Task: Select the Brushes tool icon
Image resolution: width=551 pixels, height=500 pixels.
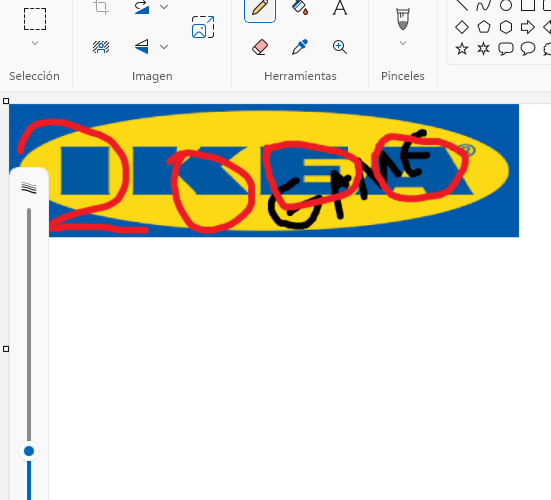Action: pyautogui.click(x=403, y=19)
